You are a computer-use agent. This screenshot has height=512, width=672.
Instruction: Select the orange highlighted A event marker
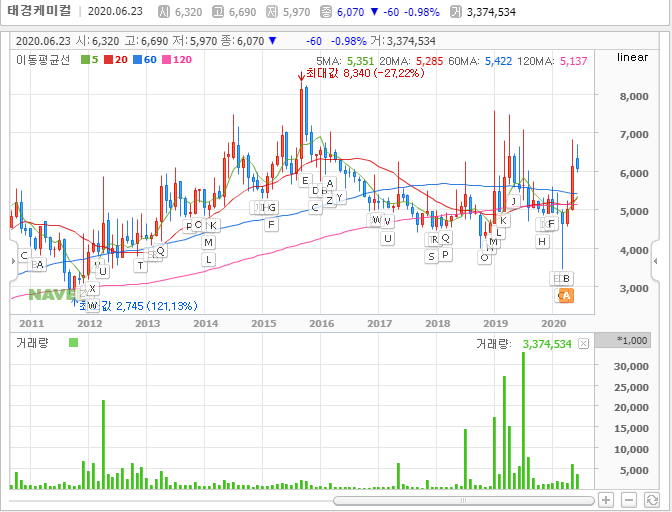566,295
